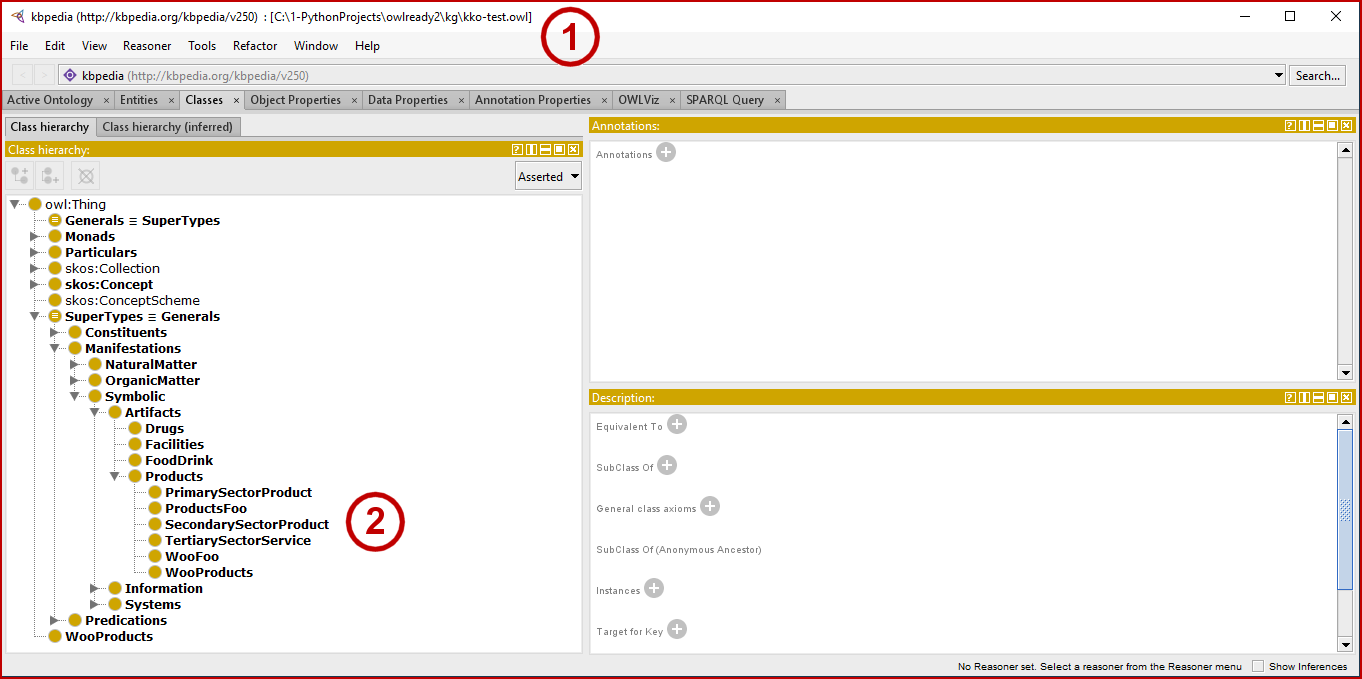This screenshot has width=1362, height=679.
Task: Float the Class hierarchy panel
Action: point(559,150)
